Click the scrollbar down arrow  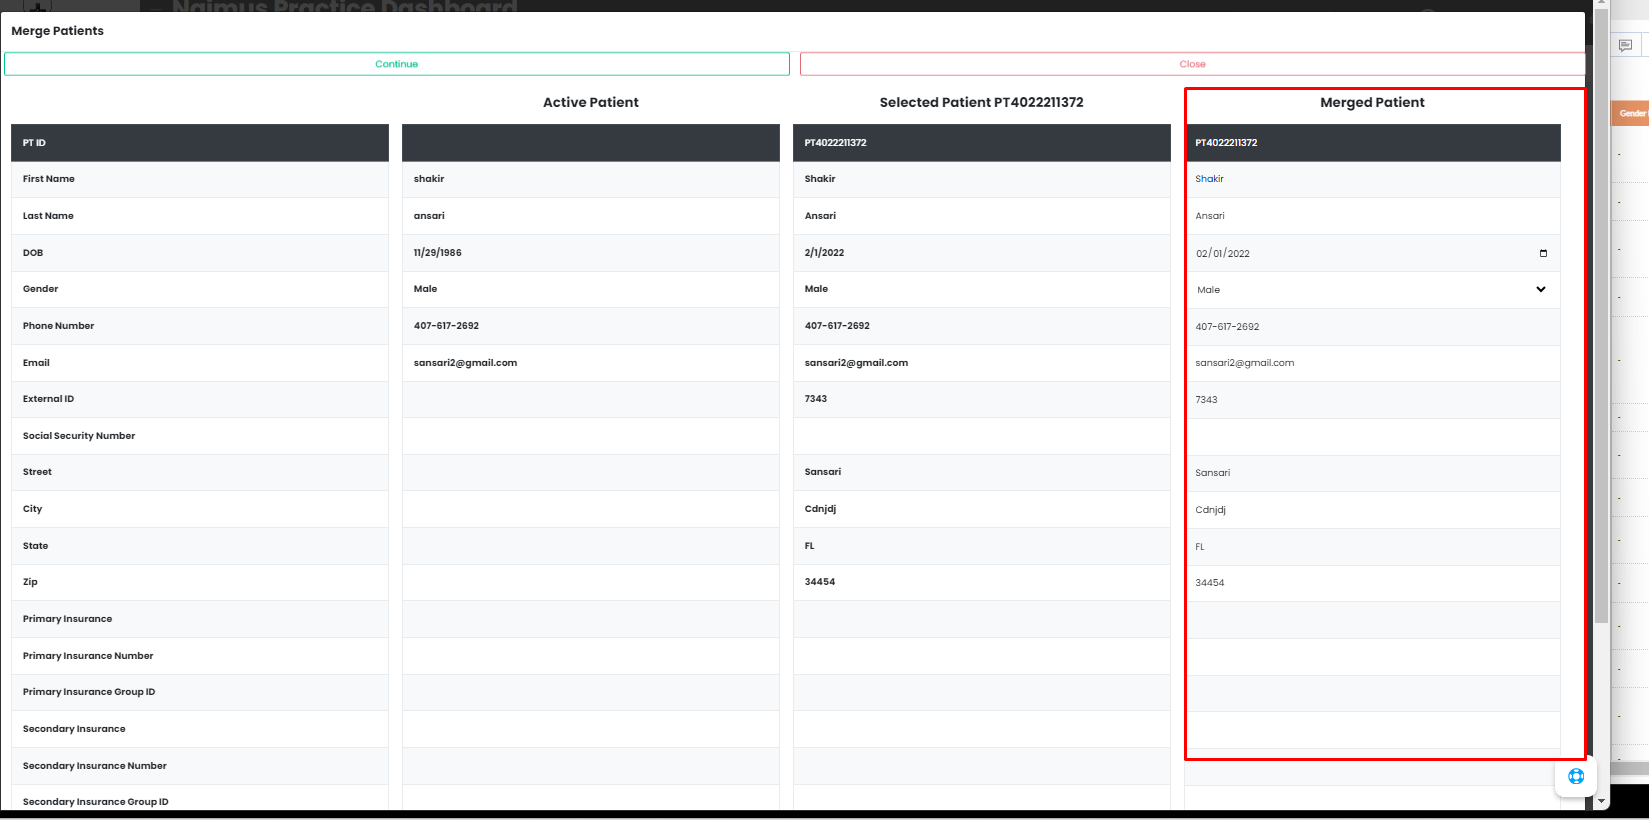pos(1601,801)
